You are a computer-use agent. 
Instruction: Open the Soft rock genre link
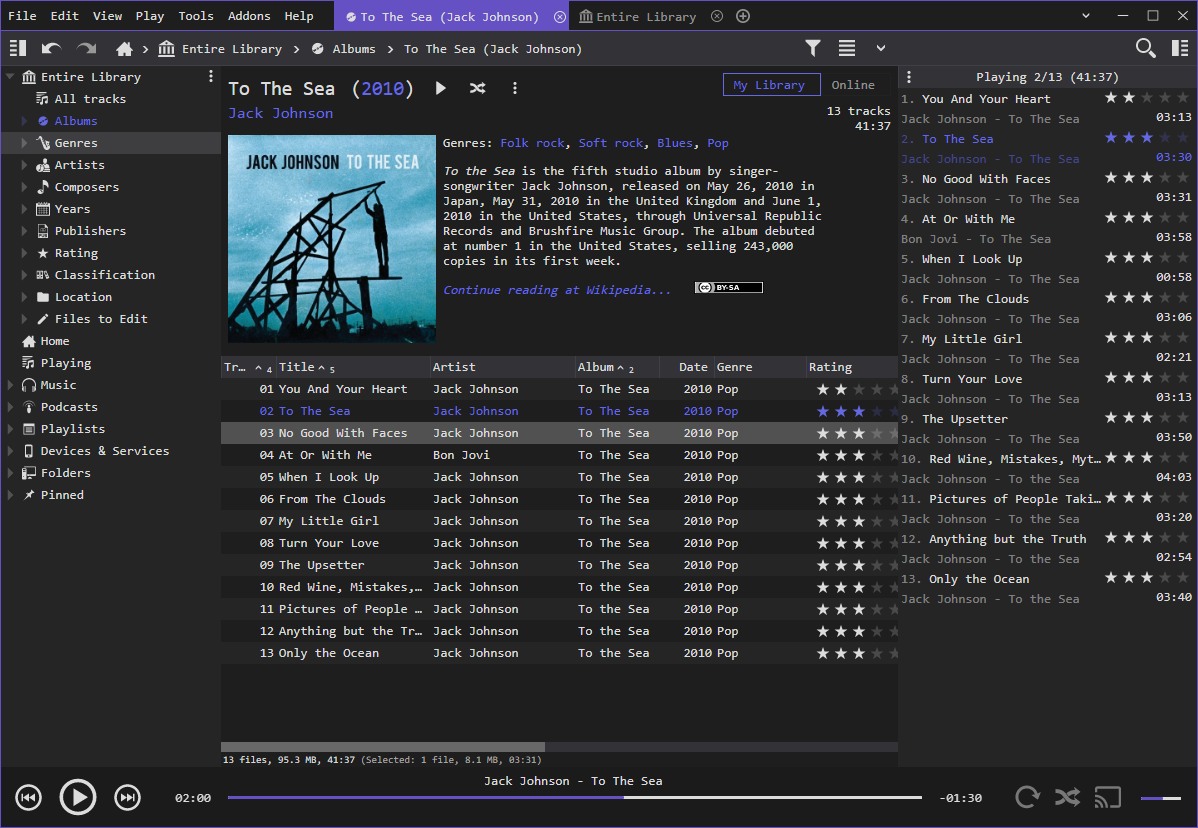click(610, 143)
